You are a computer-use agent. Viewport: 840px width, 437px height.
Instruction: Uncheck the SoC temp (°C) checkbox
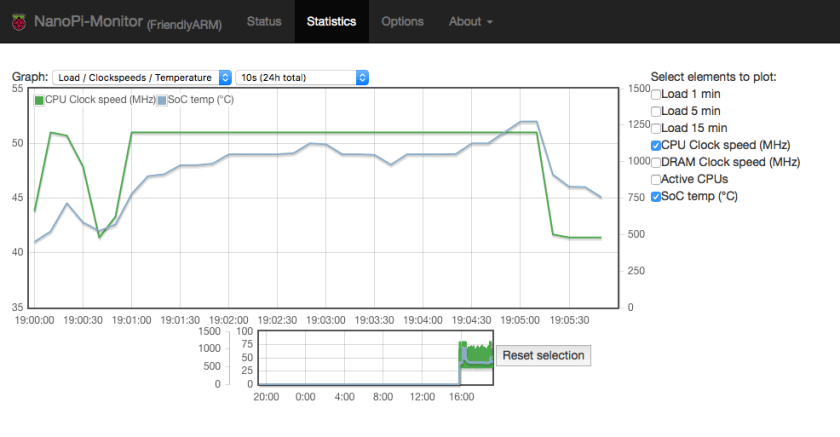[656, 196]
